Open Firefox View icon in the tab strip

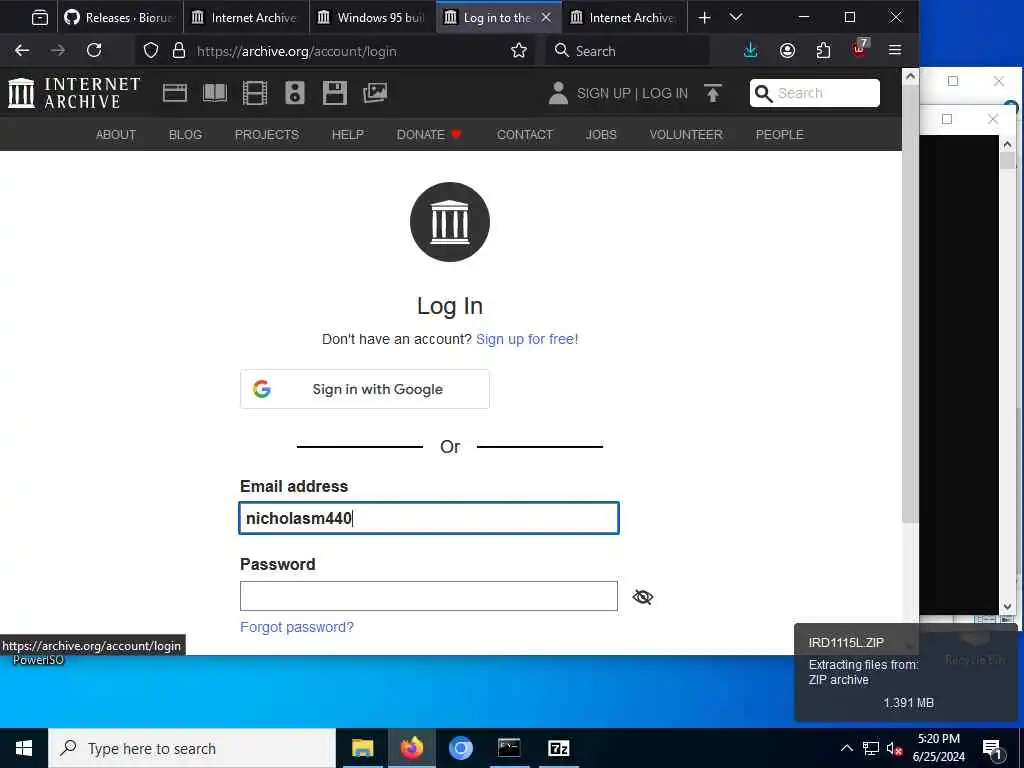click(x=40, y=18)
